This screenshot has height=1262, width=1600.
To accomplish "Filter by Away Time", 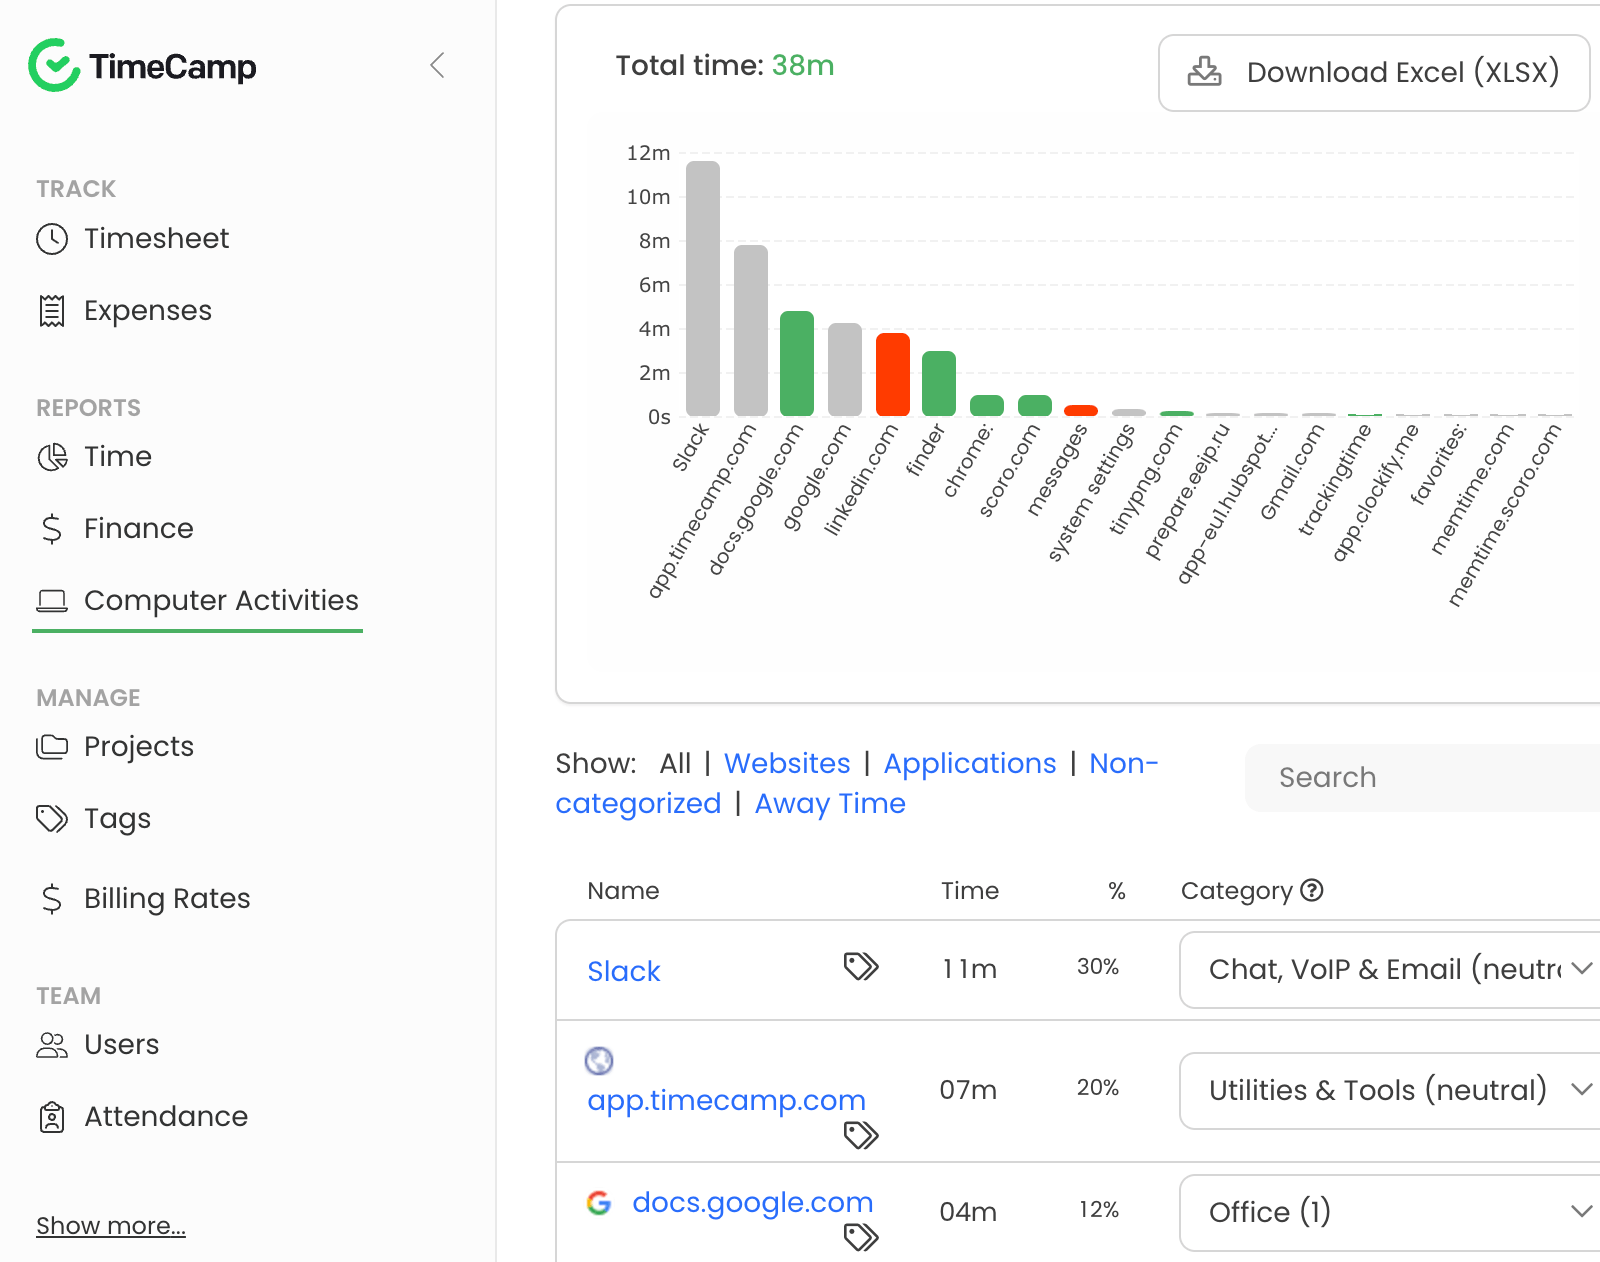I will click(830, 804).
